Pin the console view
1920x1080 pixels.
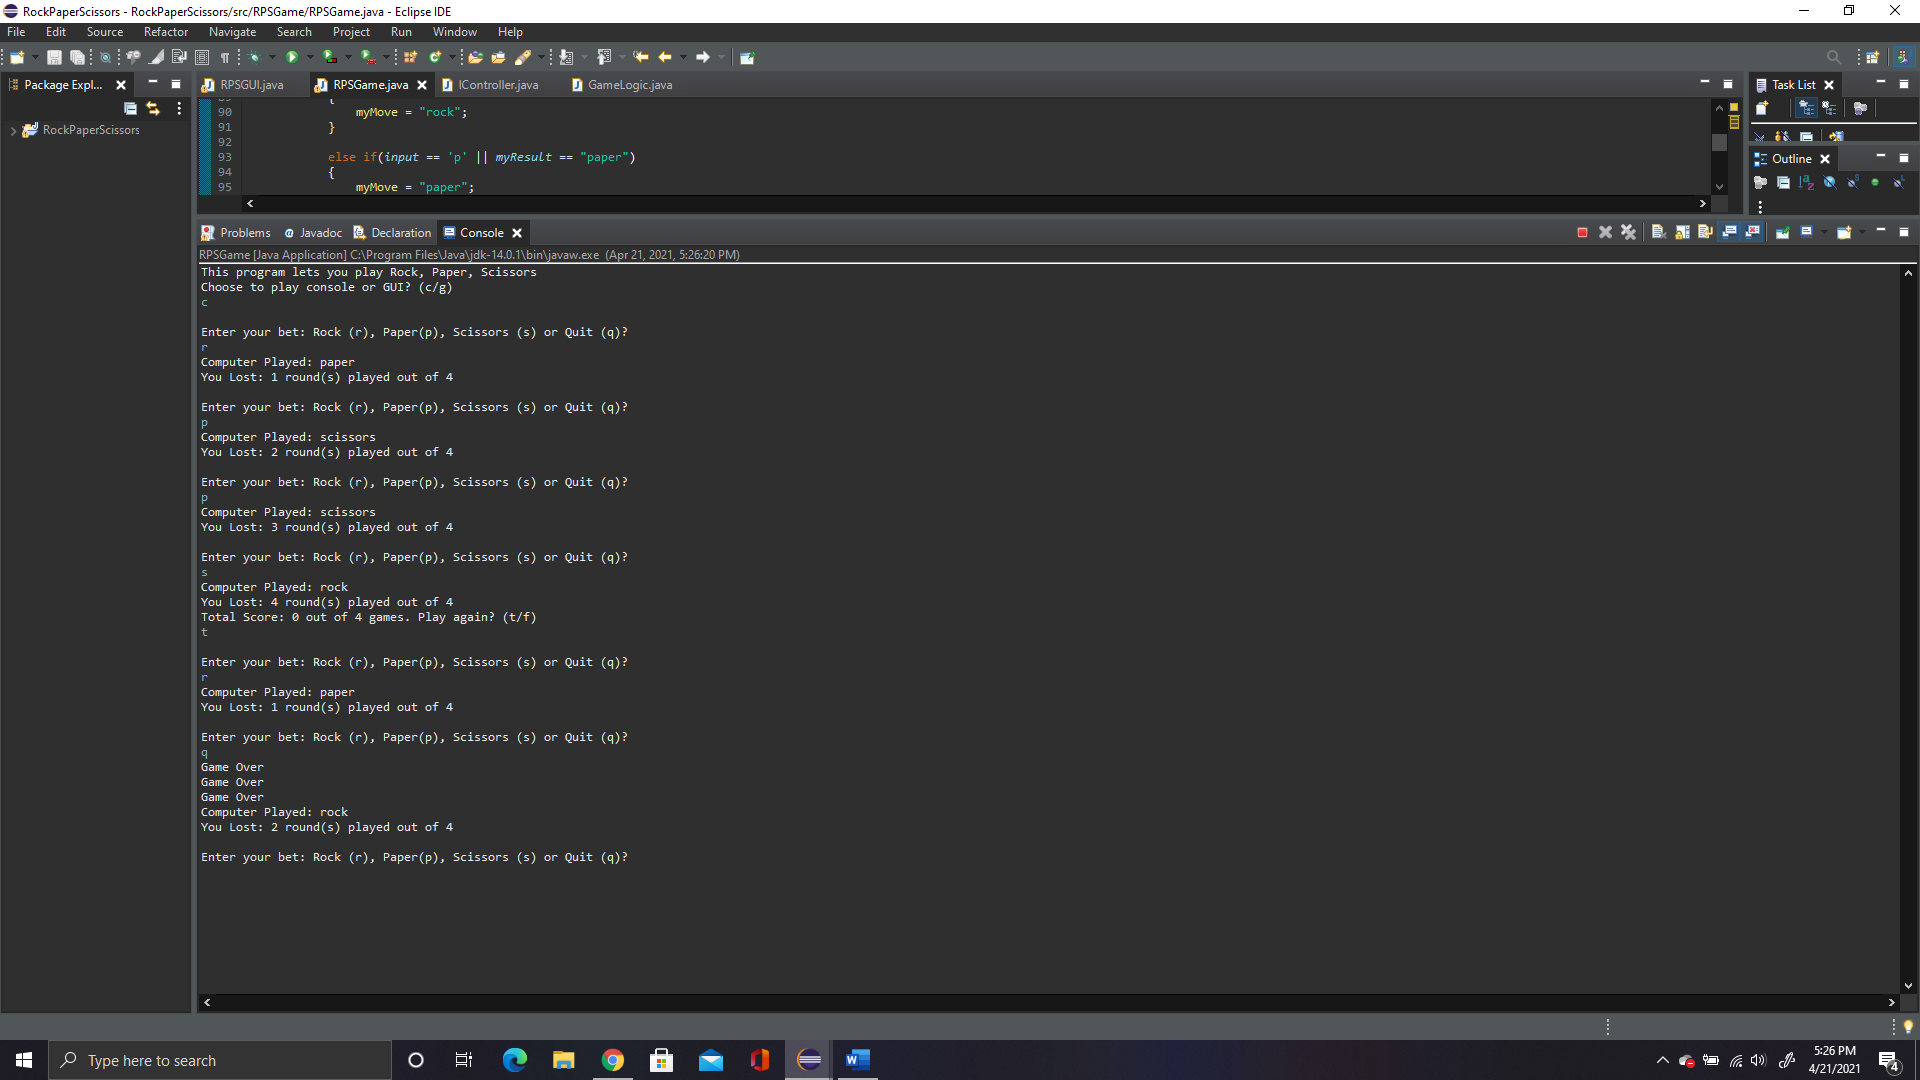click(1782, 232)
